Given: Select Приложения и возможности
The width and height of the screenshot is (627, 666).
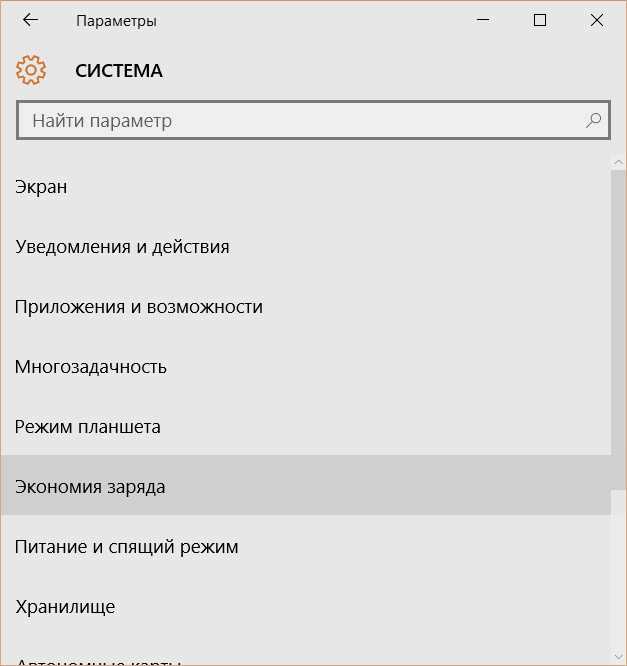Looking at the screenshot, I should (x=305, y=307).
